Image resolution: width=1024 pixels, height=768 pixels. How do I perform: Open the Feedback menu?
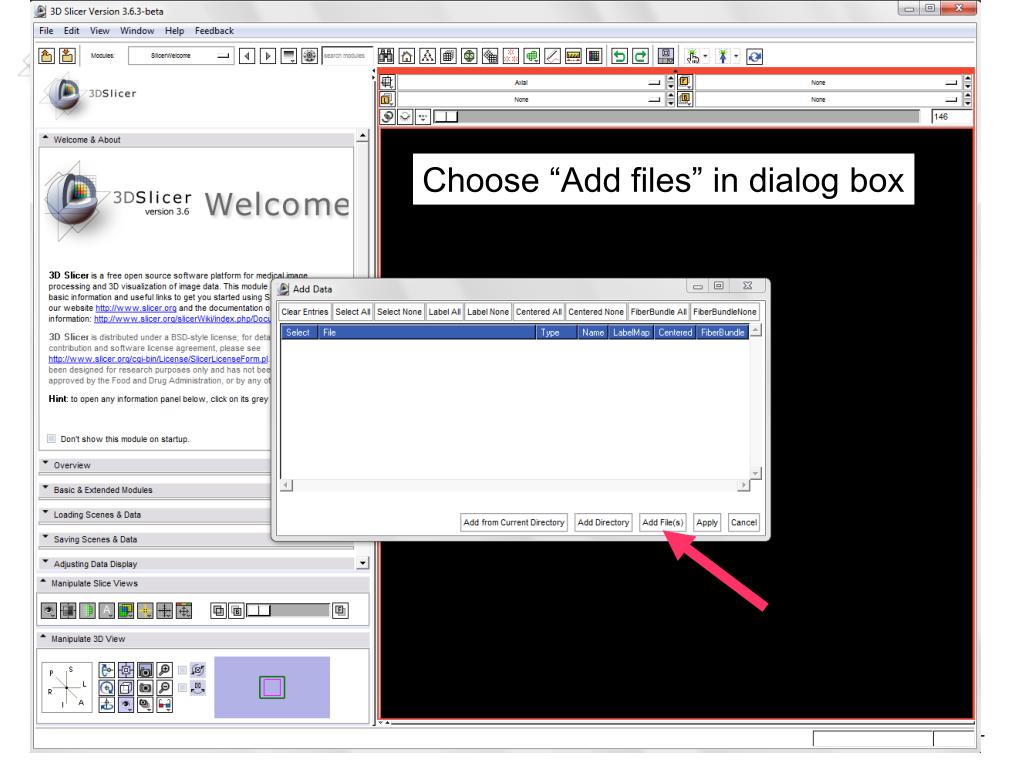tap(214, 31)
